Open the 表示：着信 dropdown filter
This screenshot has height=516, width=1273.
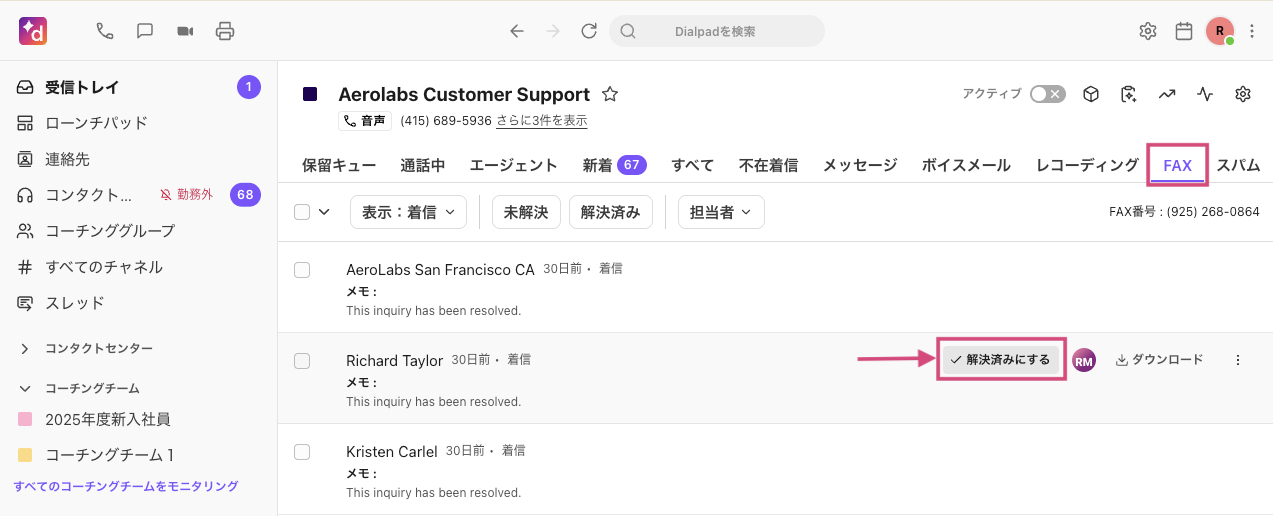pyautogui.click(x=408, y=212)
